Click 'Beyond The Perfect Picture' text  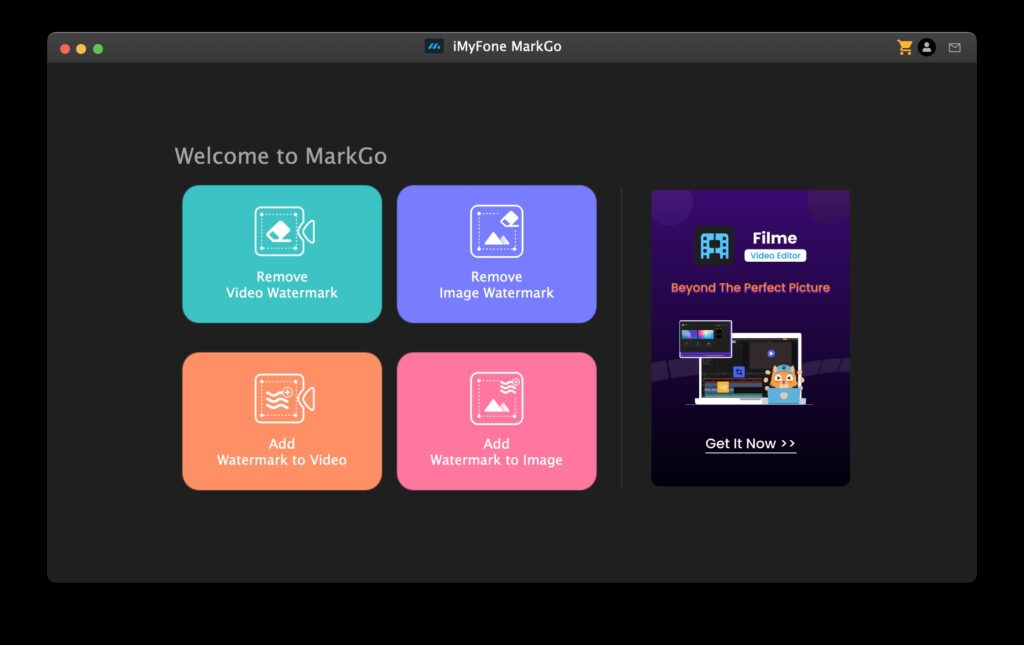click(x=750, y=288)
